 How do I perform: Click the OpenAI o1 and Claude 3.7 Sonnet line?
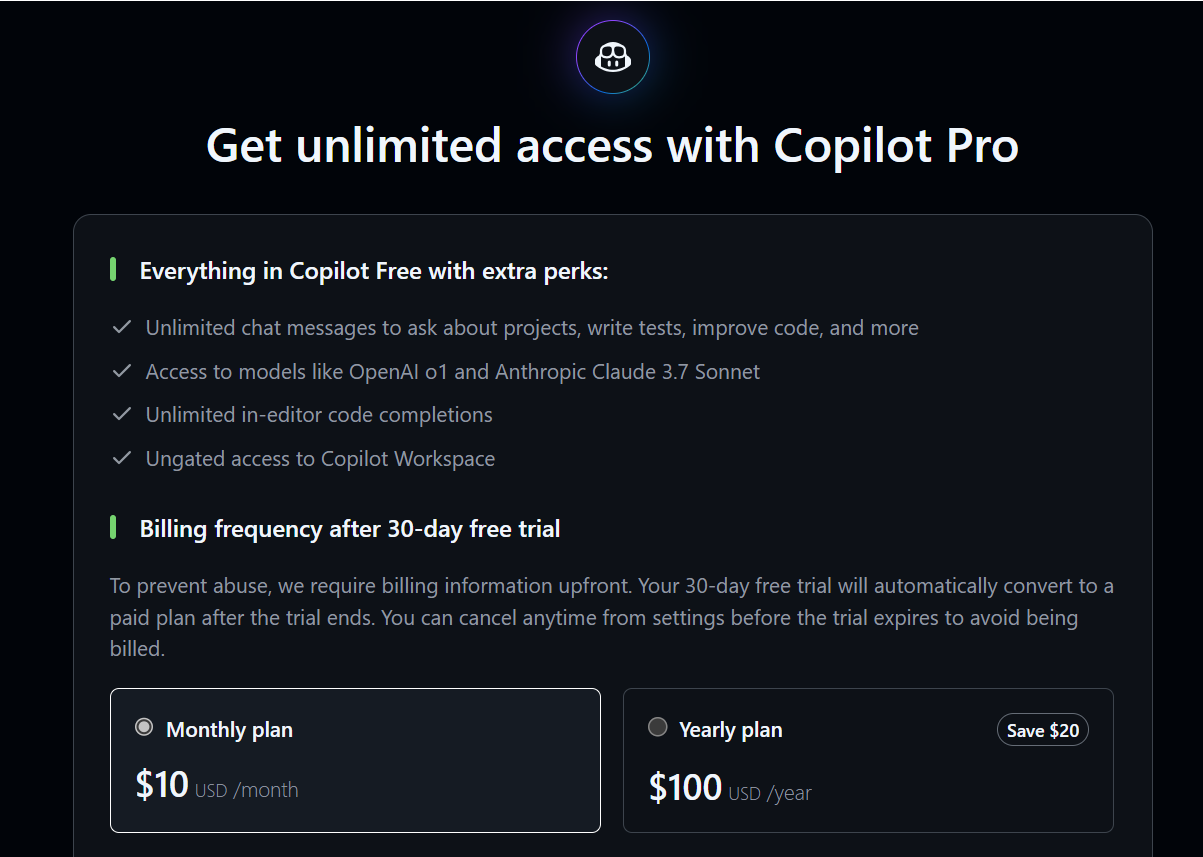(x=453, y=372)
